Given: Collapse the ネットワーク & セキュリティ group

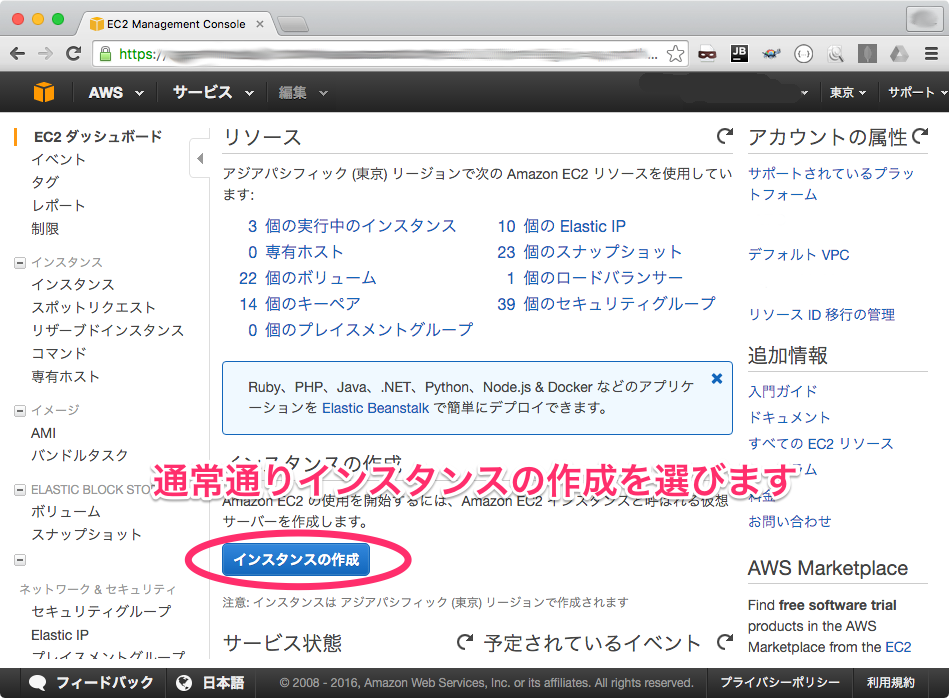Looking at the screenshot, I should click(x=20, y=560).
